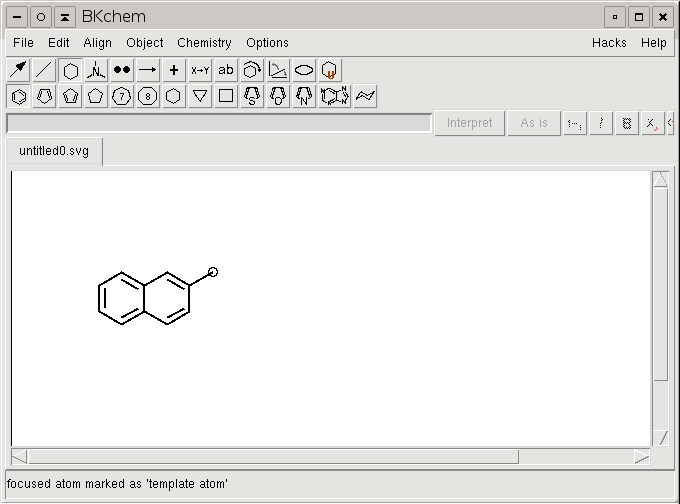This screenshot has height=504, width=680.
Task: Expand the Options menu
Action: pyautogui.click(x=267, y=43)
